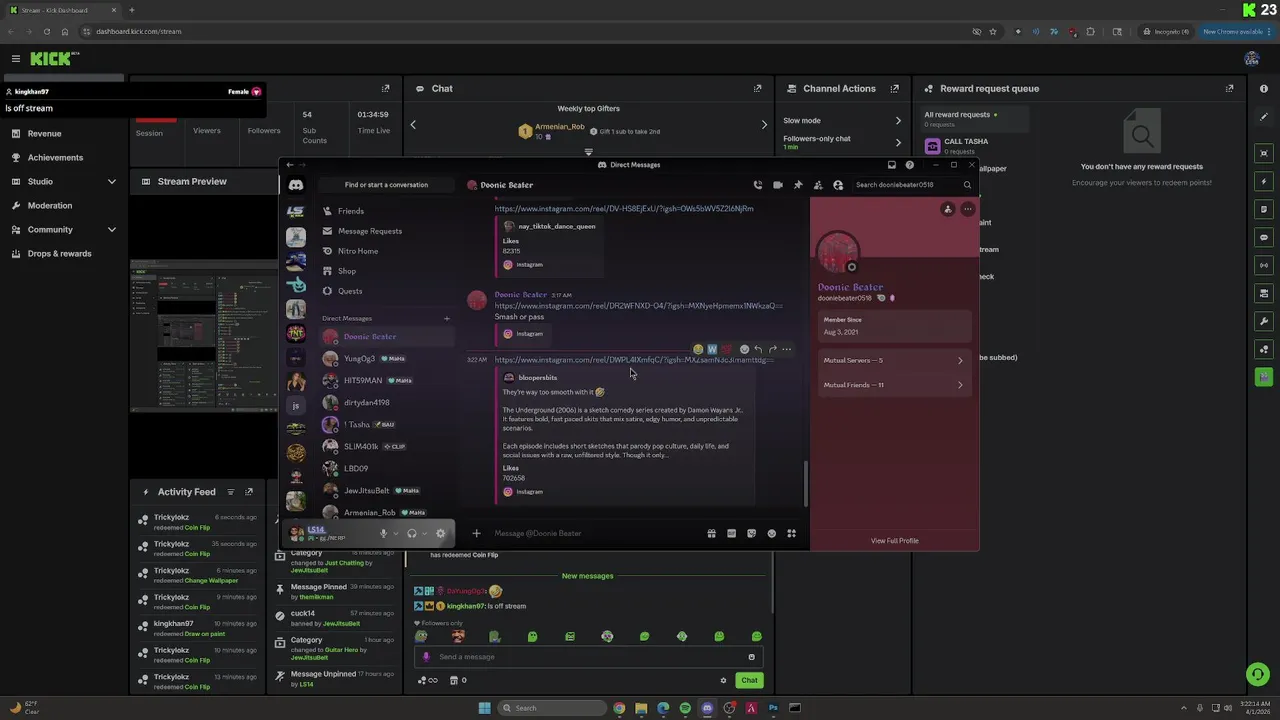Image resolution: width=1280 pixels, height=720 pixels.
Task: Open Friends in Discord sidebar
Action: pos(386,211)
